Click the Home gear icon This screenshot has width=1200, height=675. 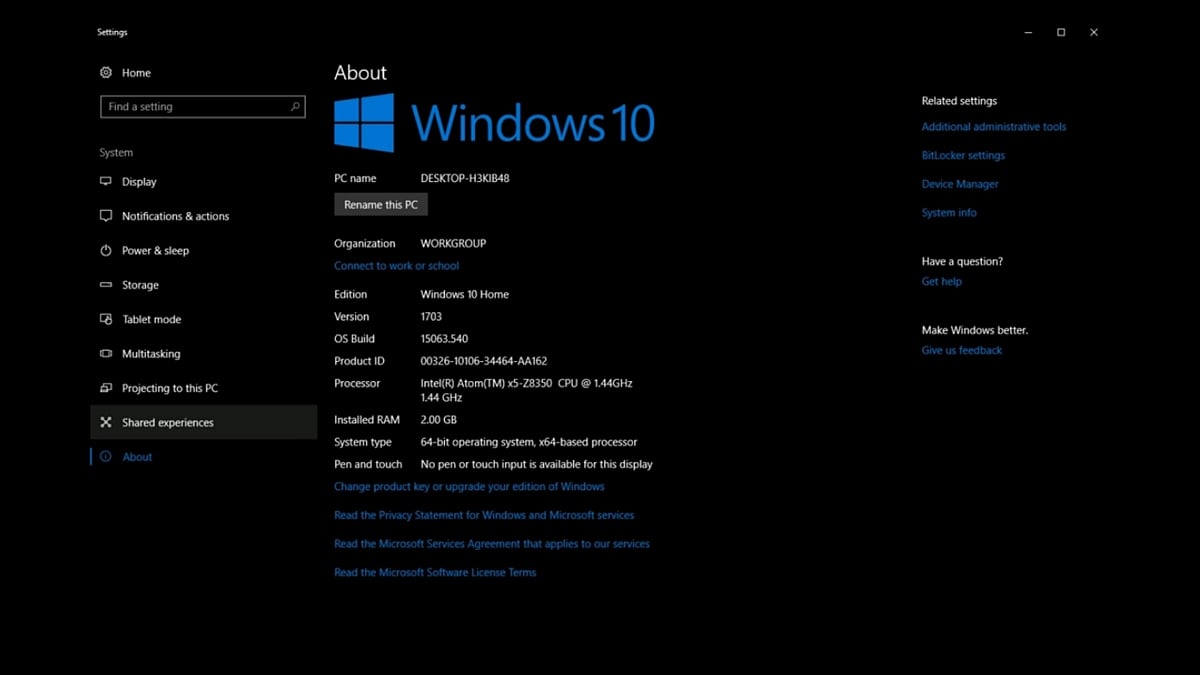tap(106, 73)
